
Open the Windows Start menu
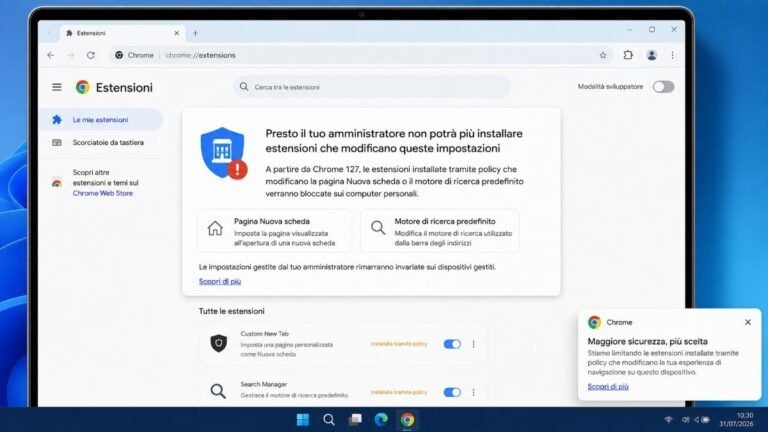tap(303, 420)
